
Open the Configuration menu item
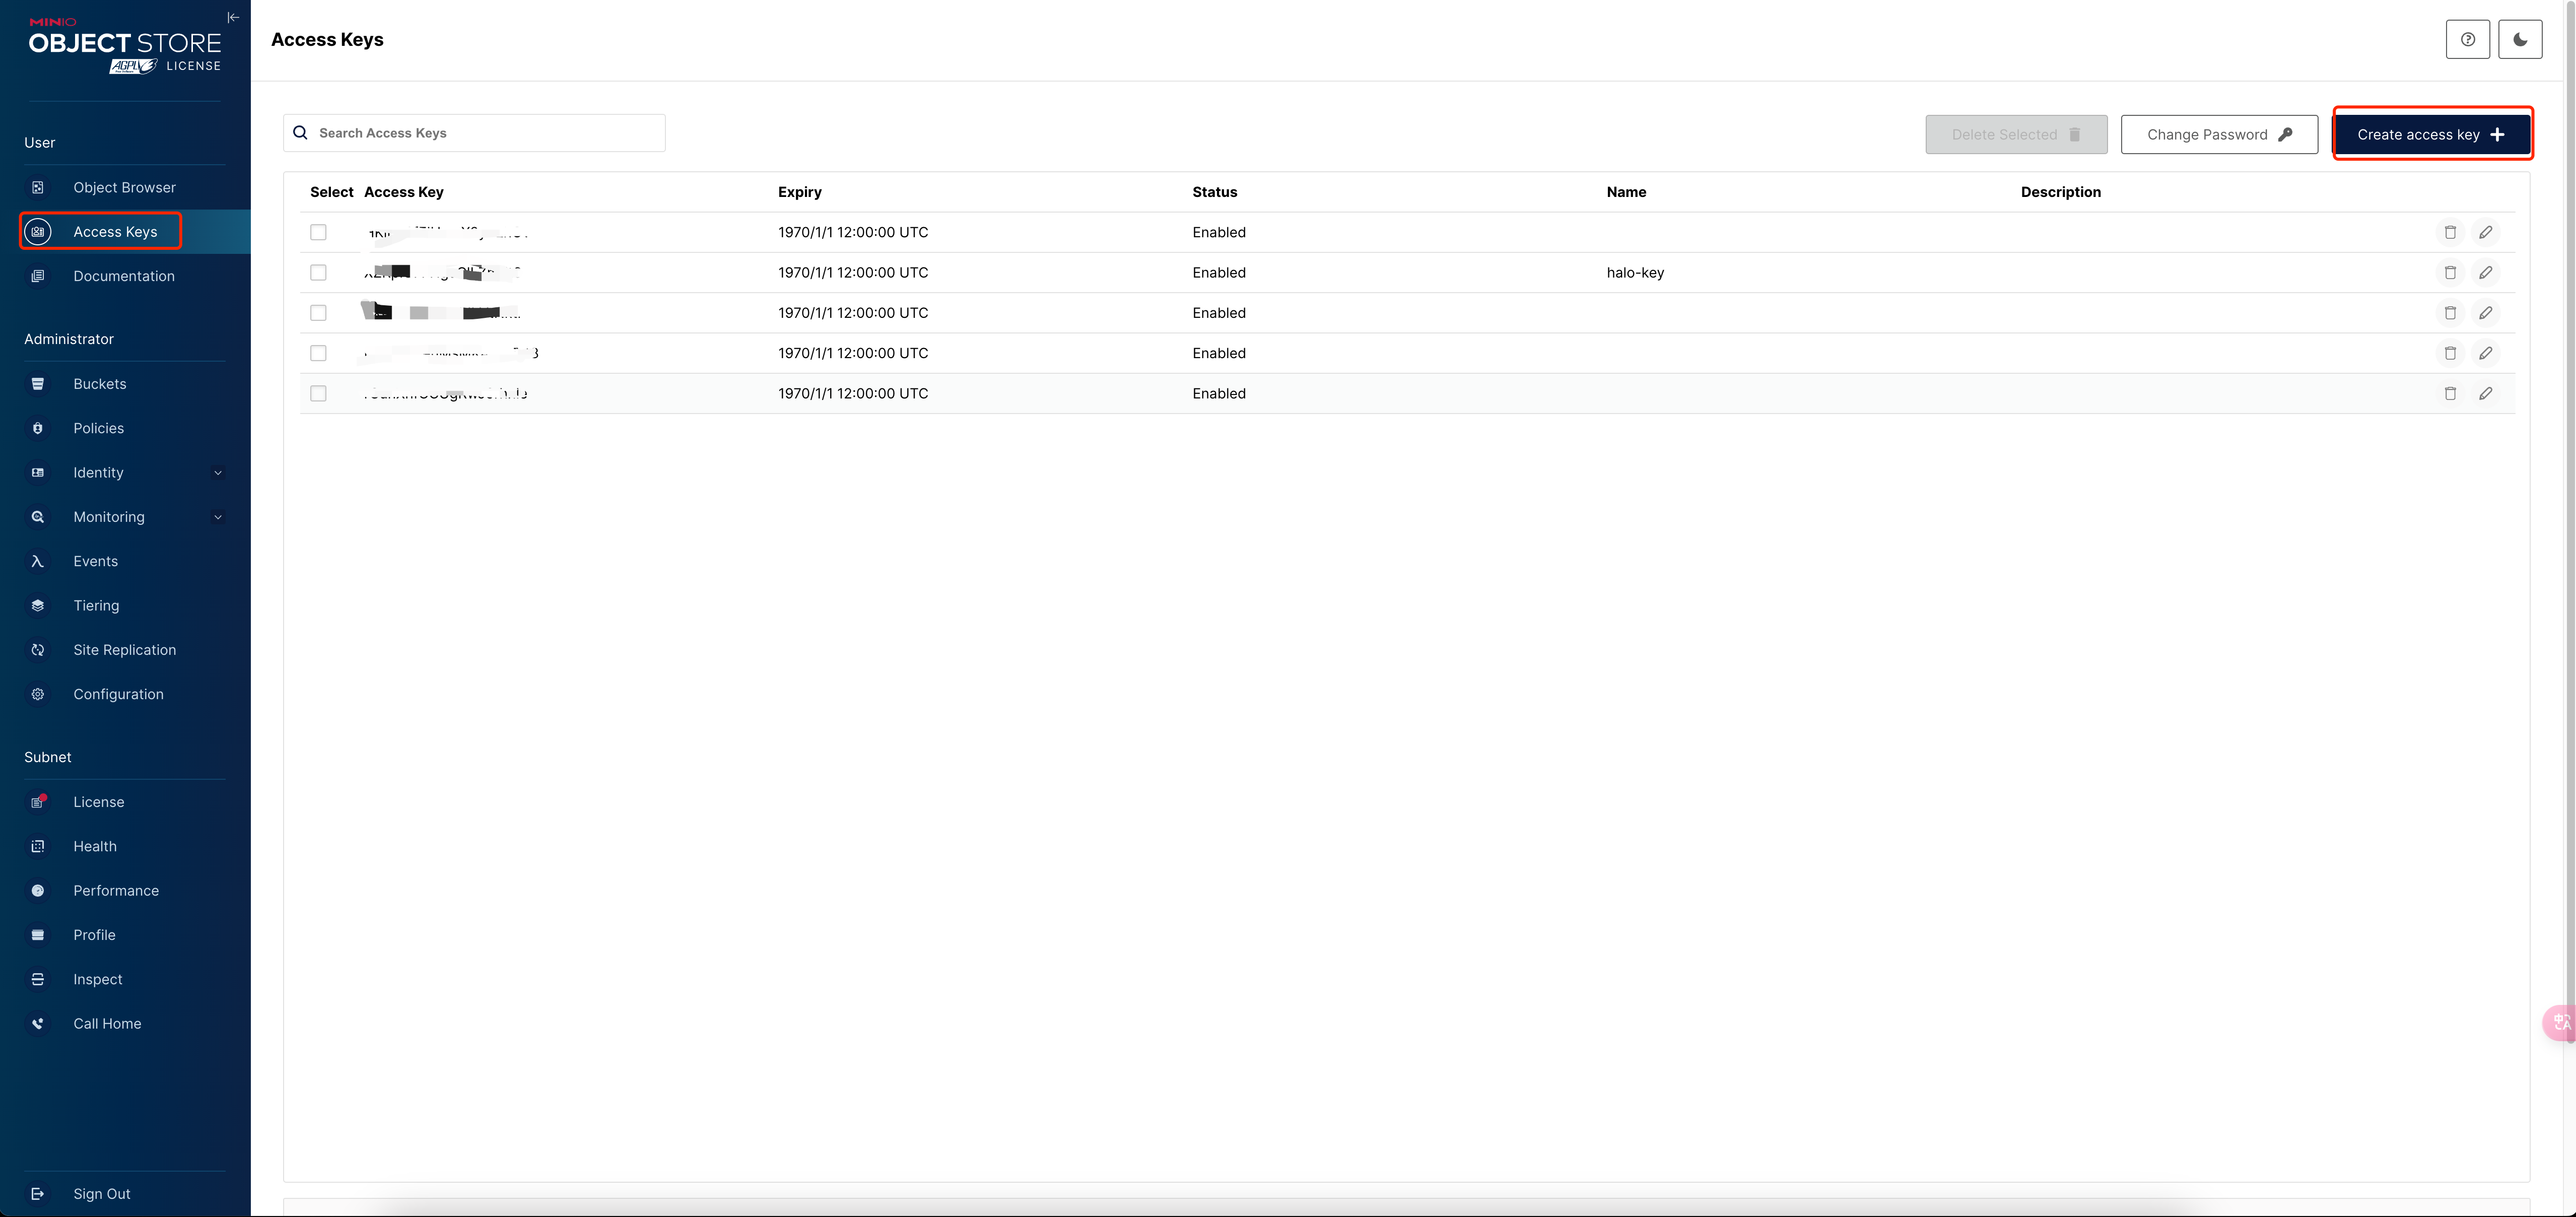pos(117,693)
